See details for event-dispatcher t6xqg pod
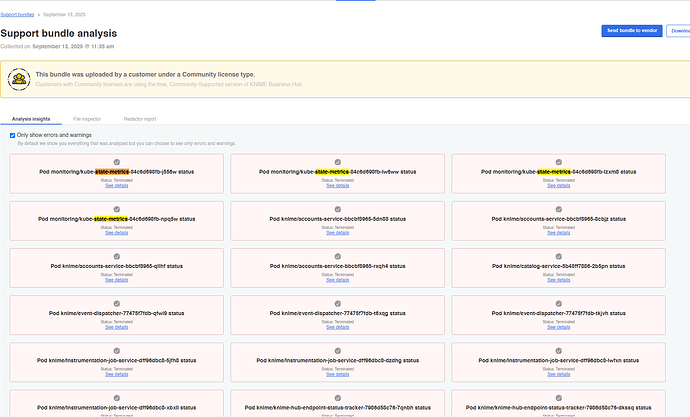The width and height of the screenshot is (690, 417). click(x=338, y=327)
